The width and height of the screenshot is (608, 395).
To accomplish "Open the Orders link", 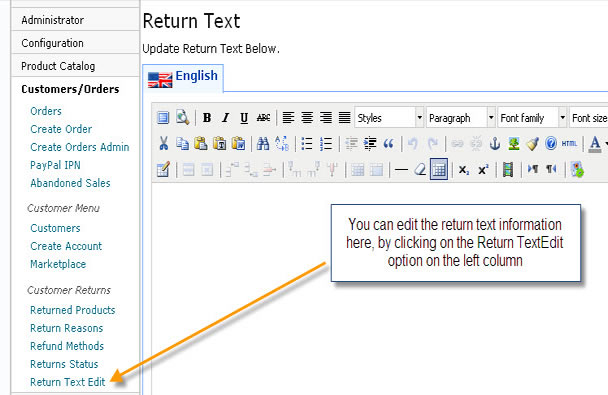I will click(x=46, y=111).
